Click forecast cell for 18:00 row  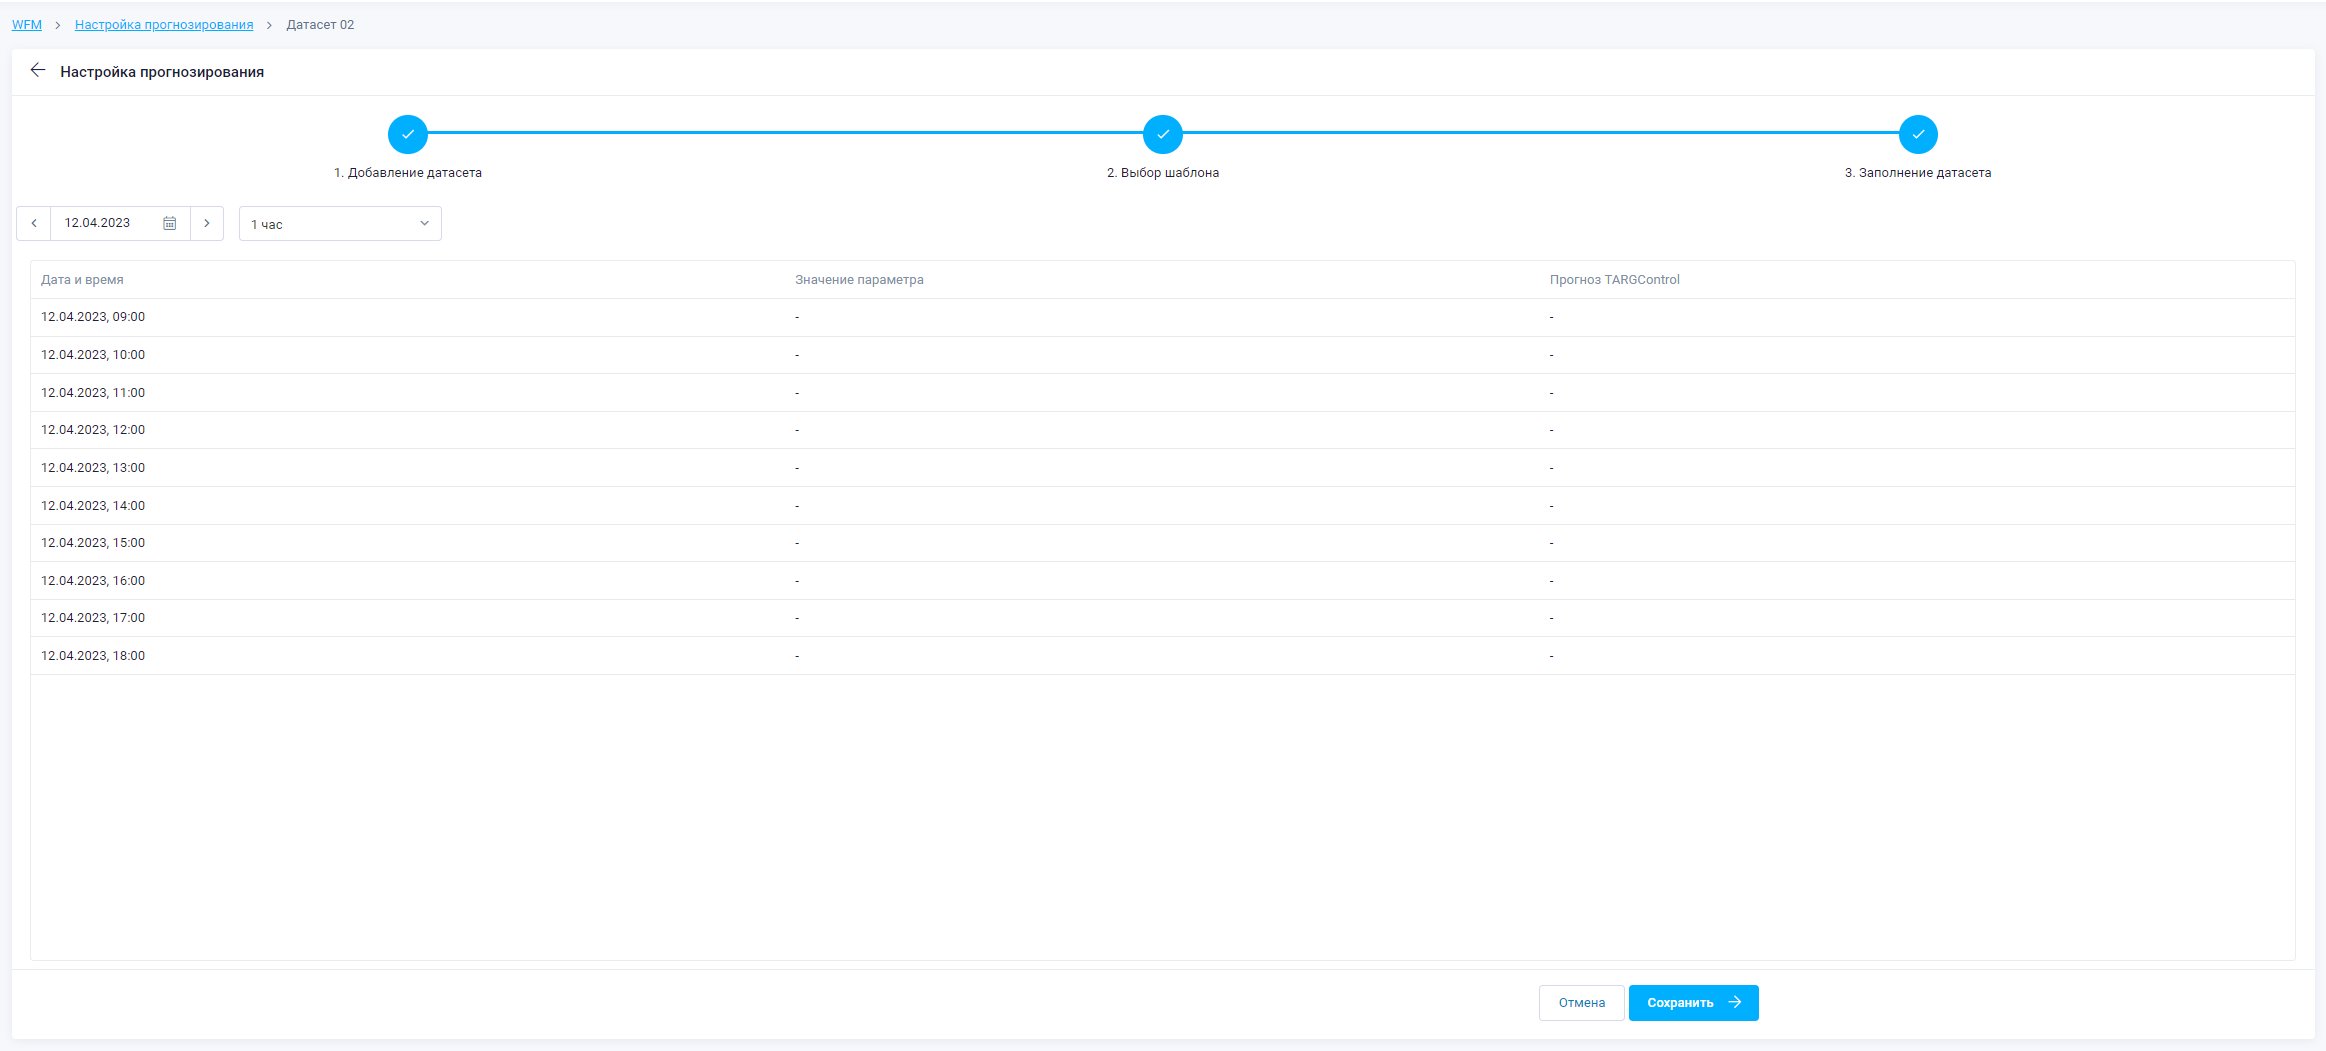click(1918, 656)
